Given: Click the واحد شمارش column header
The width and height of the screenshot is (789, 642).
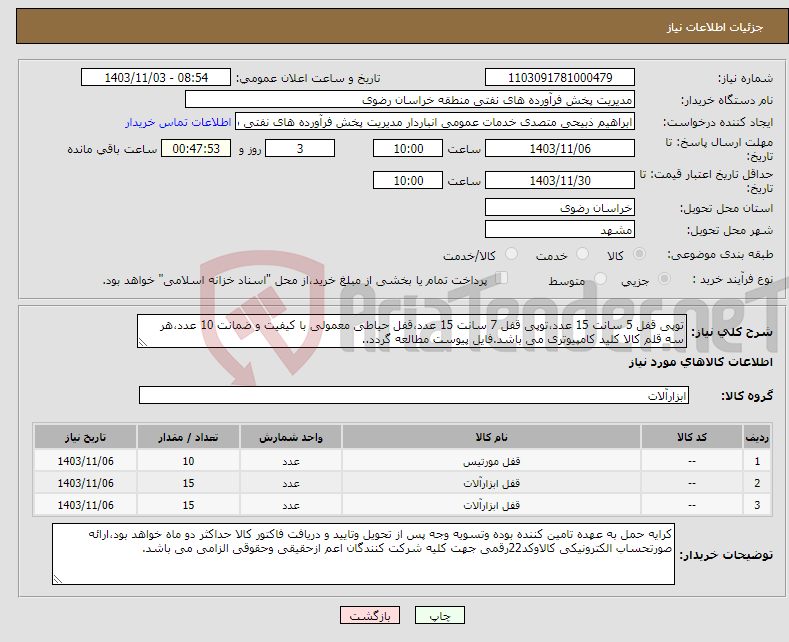Looking at the screenshot, I should click(291, 437).
